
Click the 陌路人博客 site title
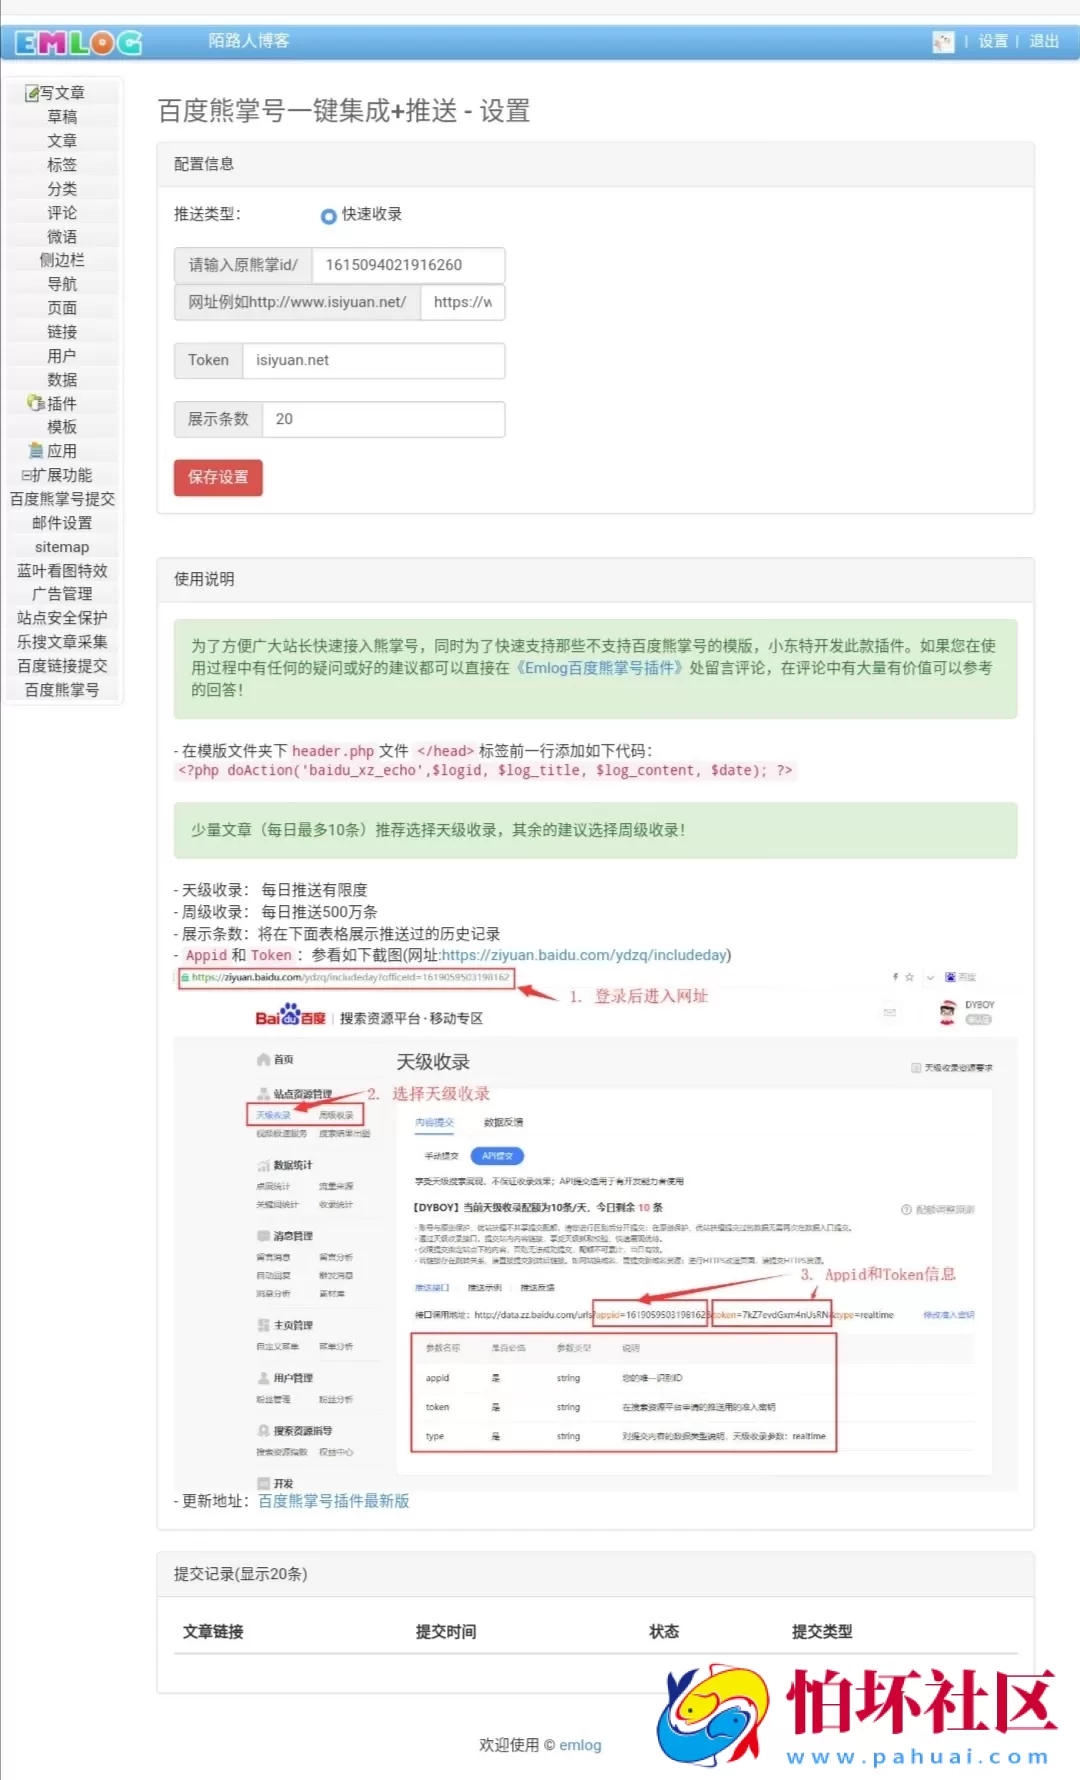(249, 41)
